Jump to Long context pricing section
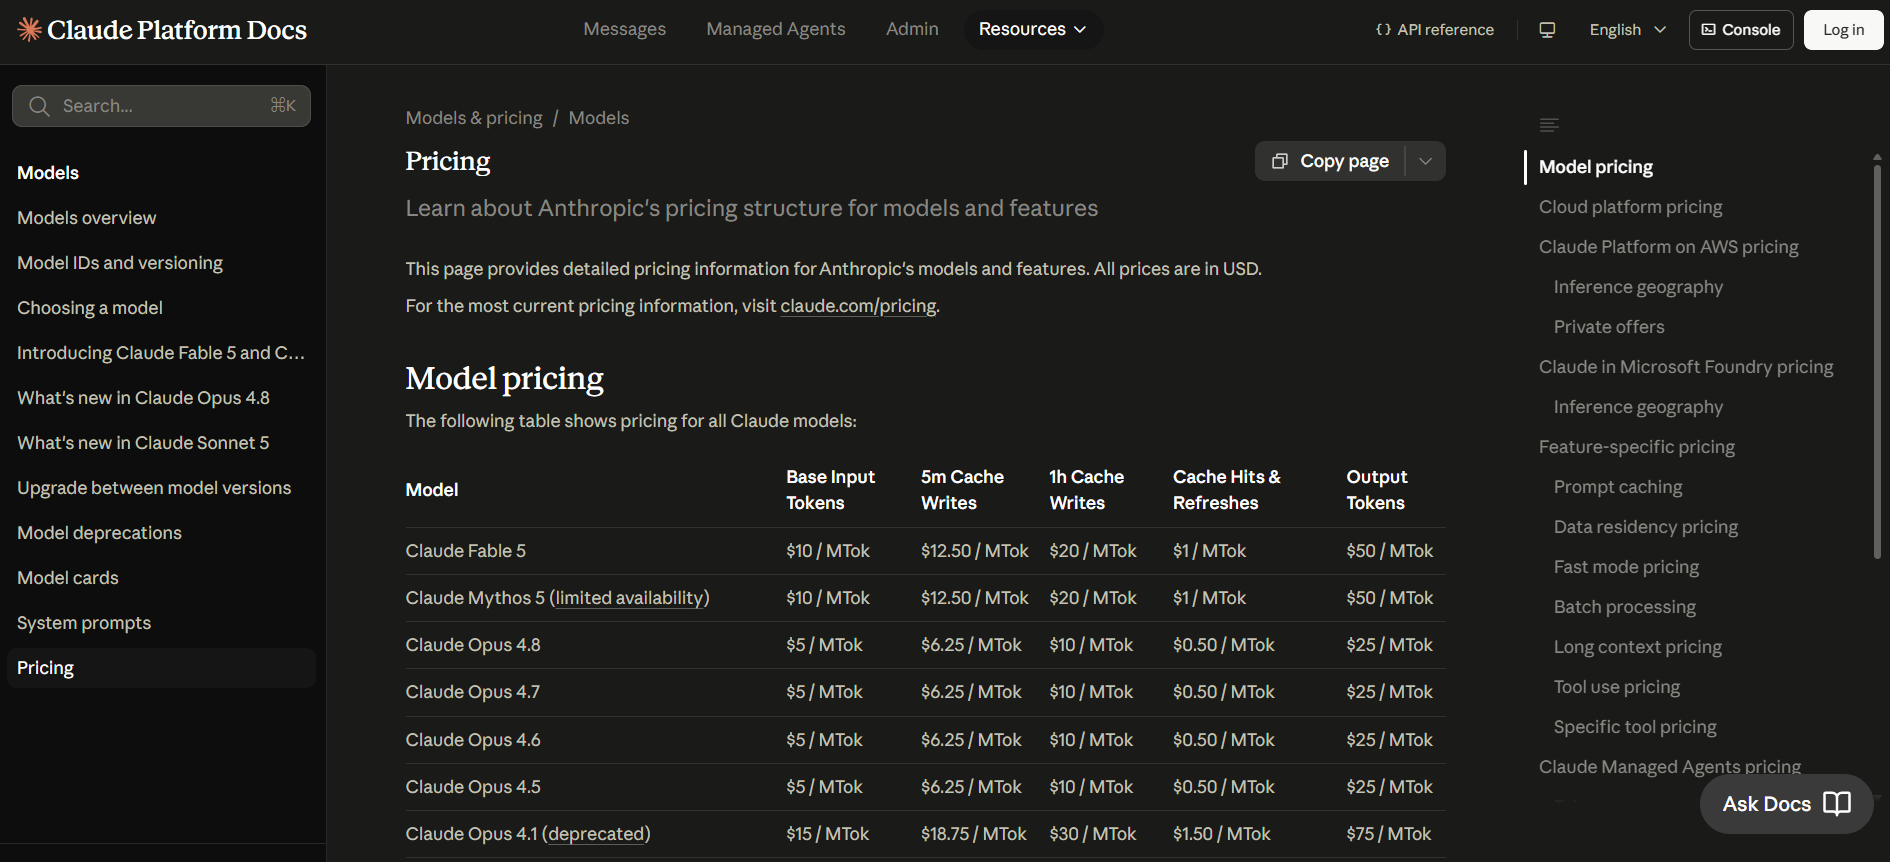Screen dimensions: 1890x862 (1638, 647)
